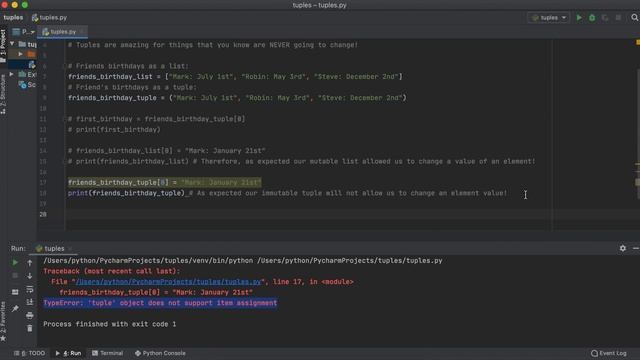Click the yellow warning marker atop editor scrollbar

click(638, 42)
